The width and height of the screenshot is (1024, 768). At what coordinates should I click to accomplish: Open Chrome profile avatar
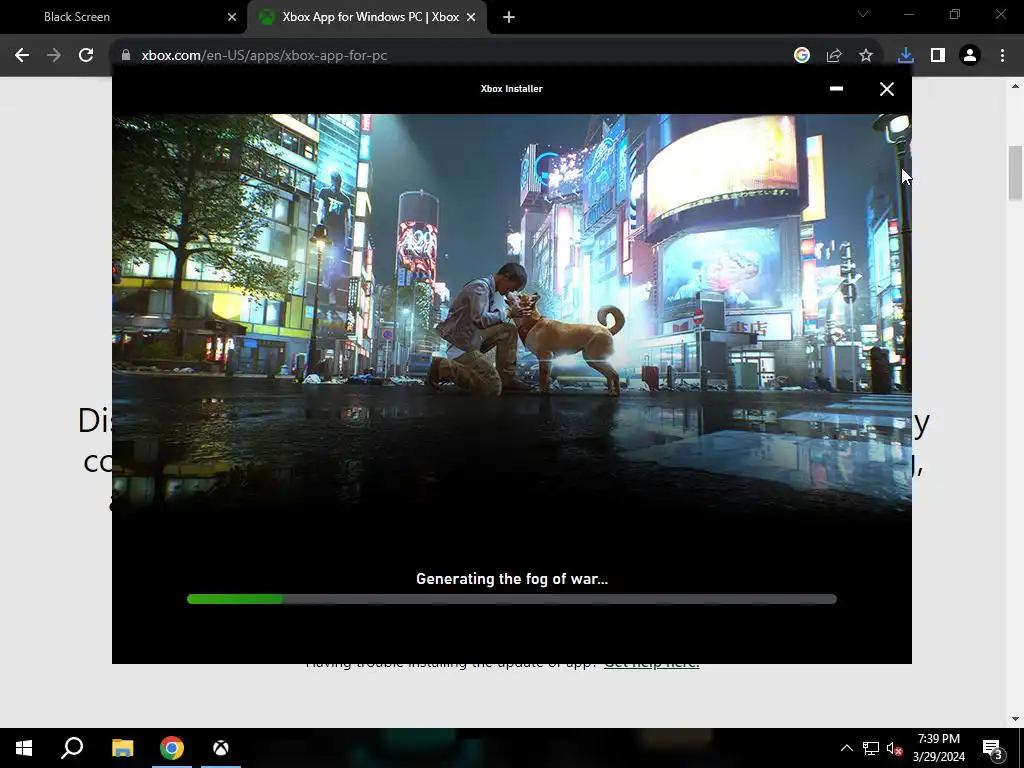[x=970, y=56]
